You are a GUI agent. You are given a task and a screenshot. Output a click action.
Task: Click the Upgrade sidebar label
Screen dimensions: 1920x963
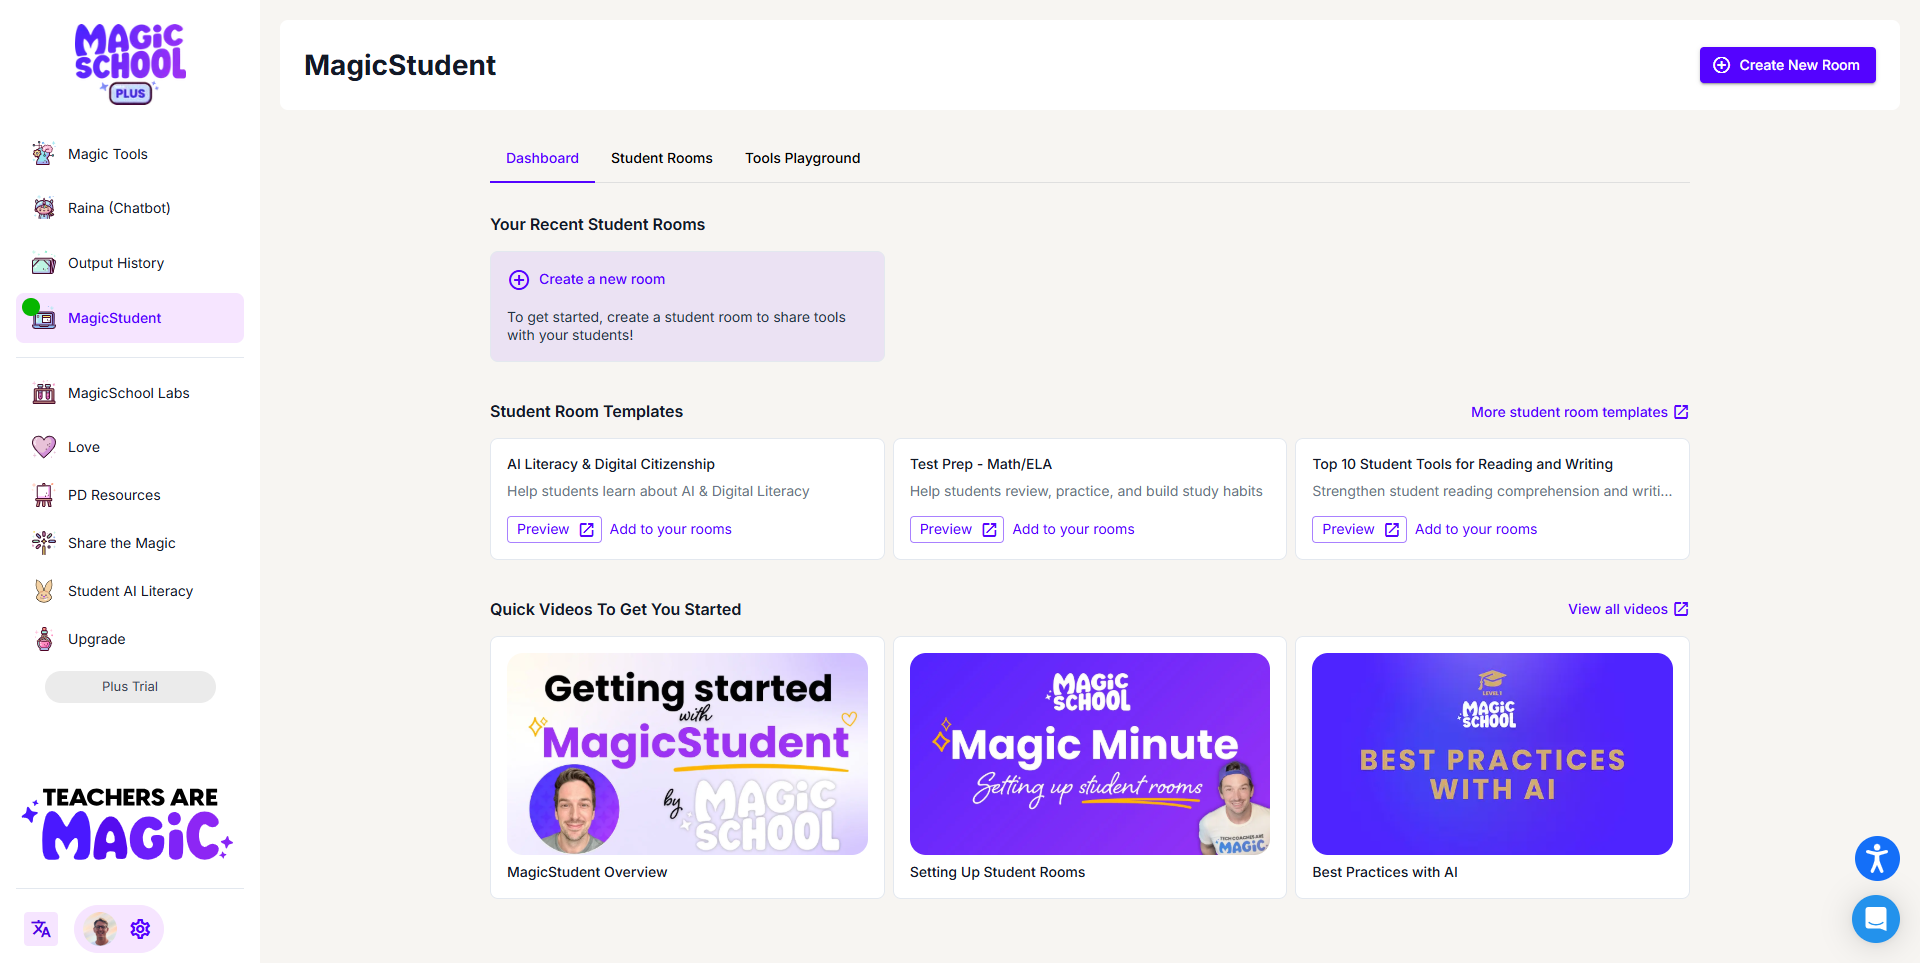click(97, 639)
